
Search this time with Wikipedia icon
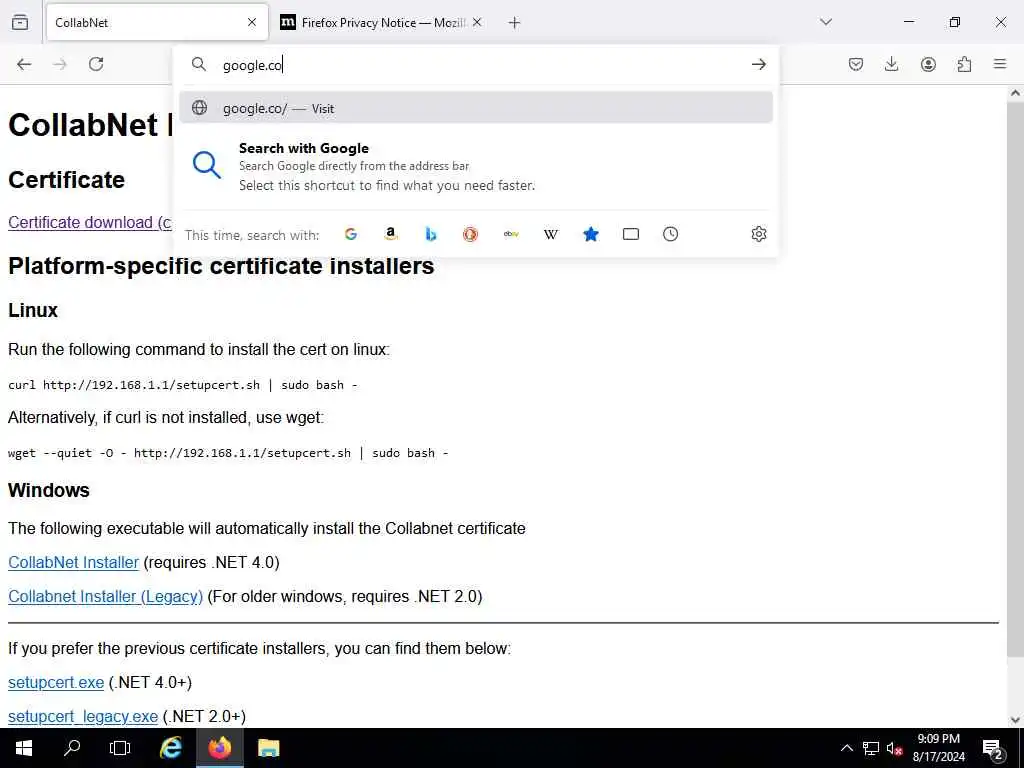pyautogui.click(x=551, y=234)
